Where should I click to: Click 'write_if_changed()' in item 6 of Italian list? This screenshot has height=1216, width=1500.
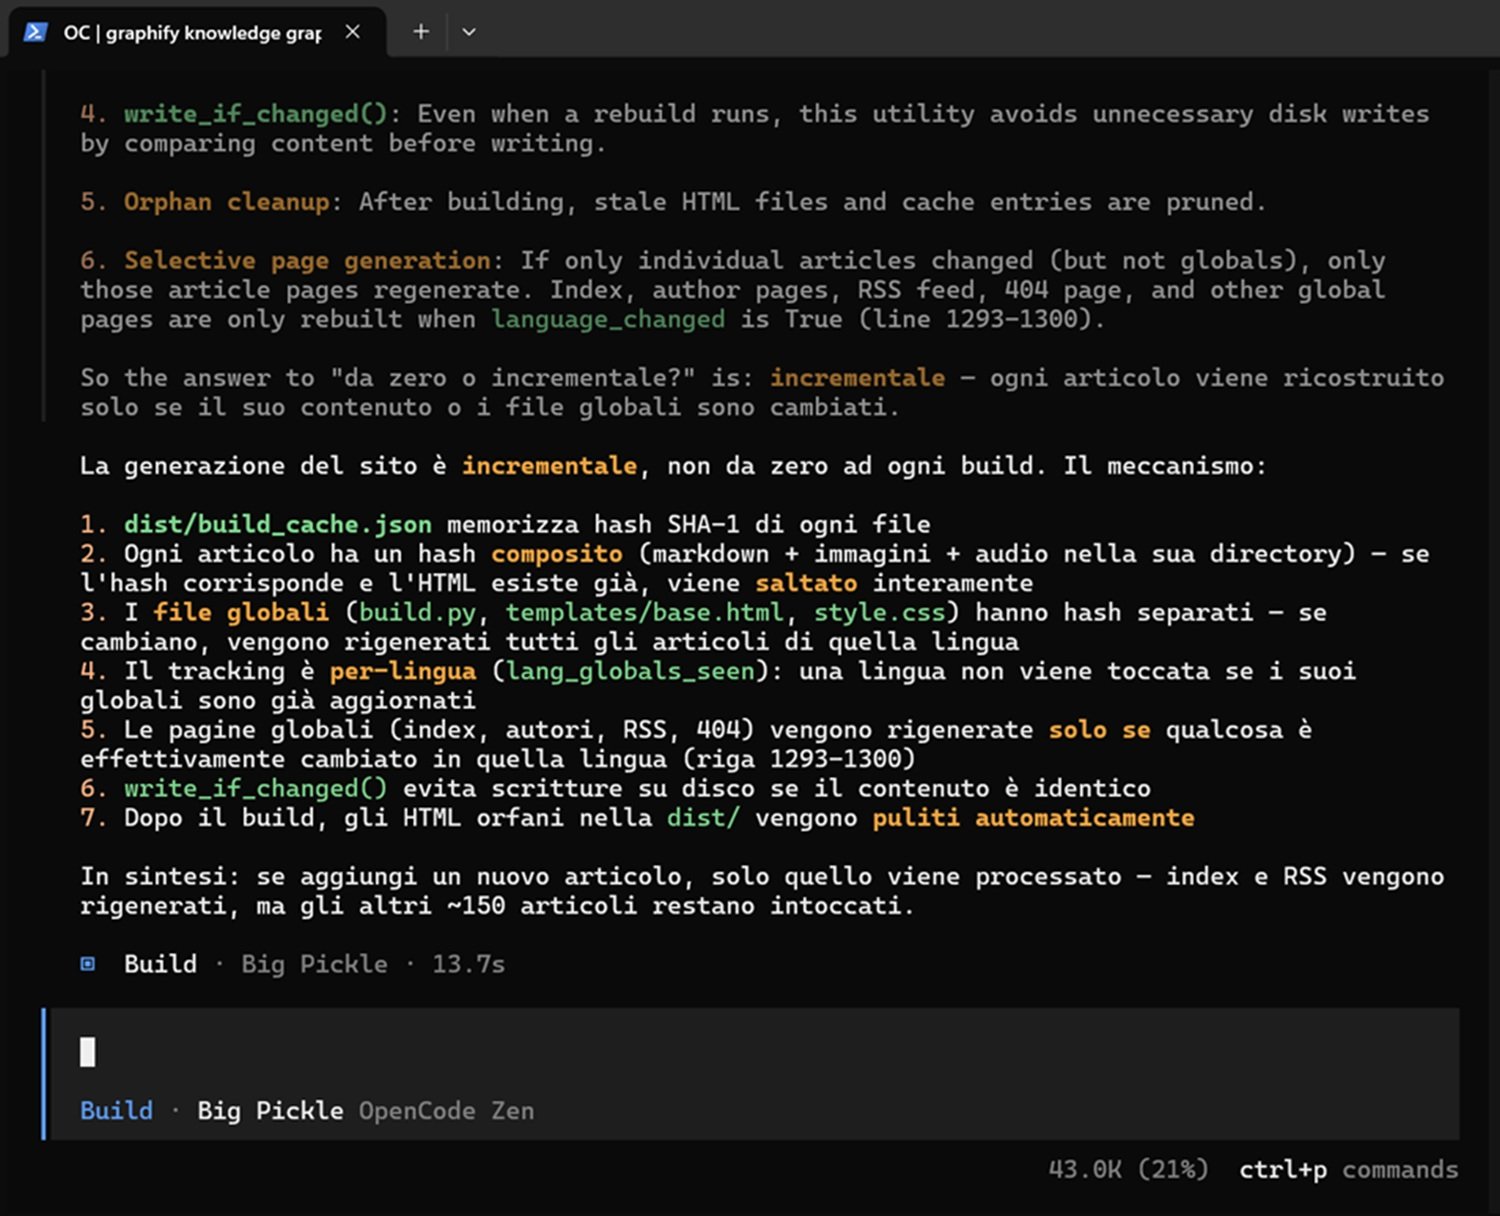point(255,788)
